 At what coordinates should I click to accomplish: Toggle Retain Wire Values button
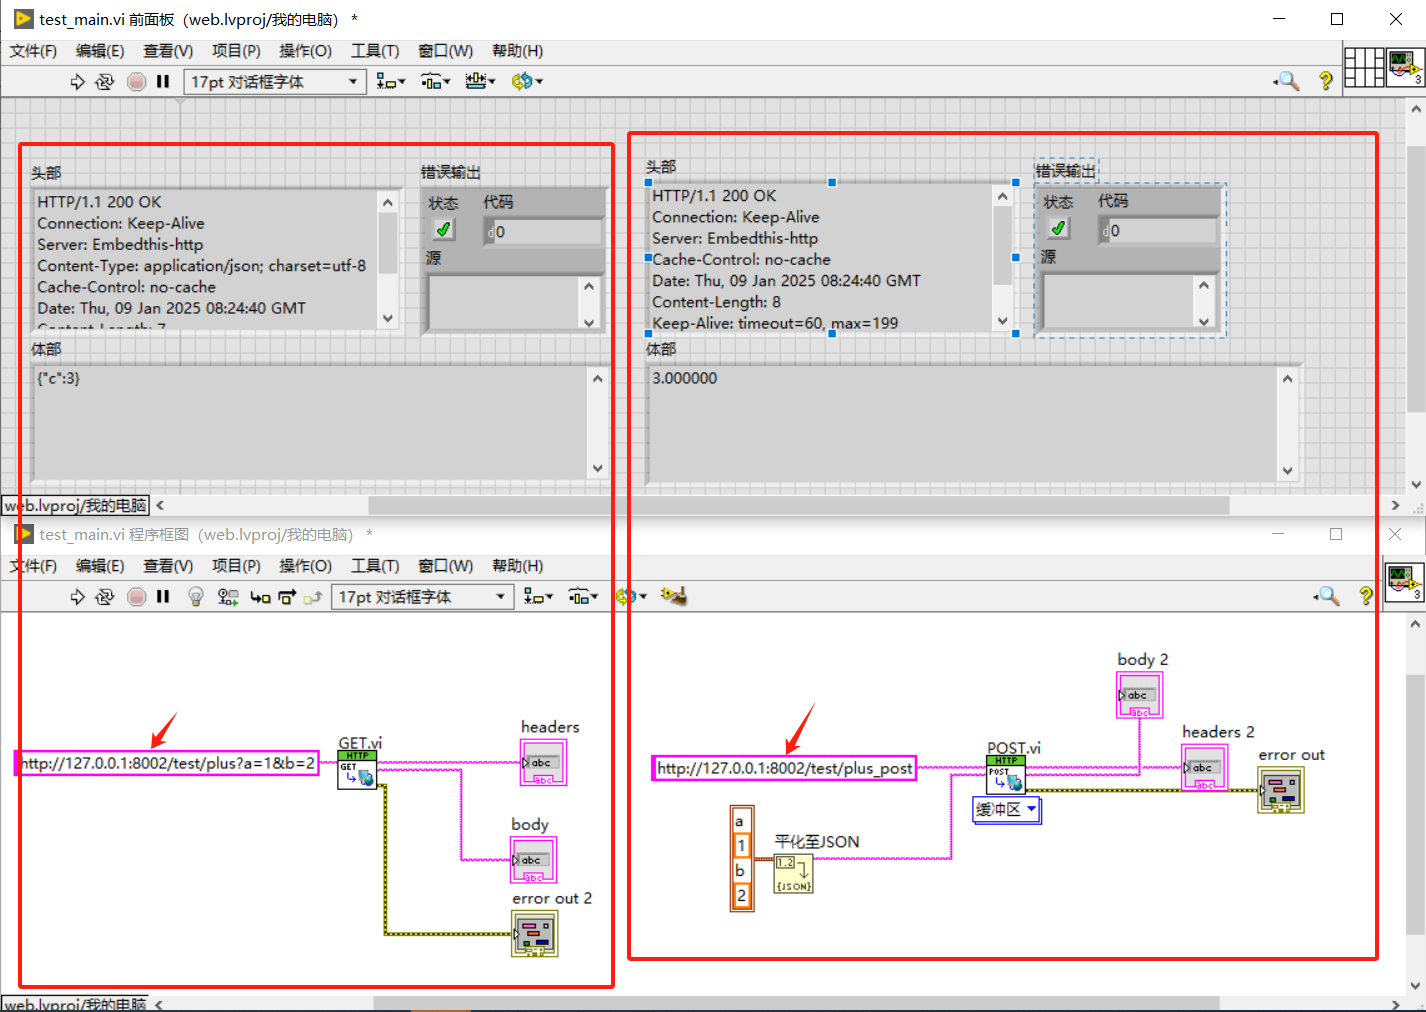point(228,597)
